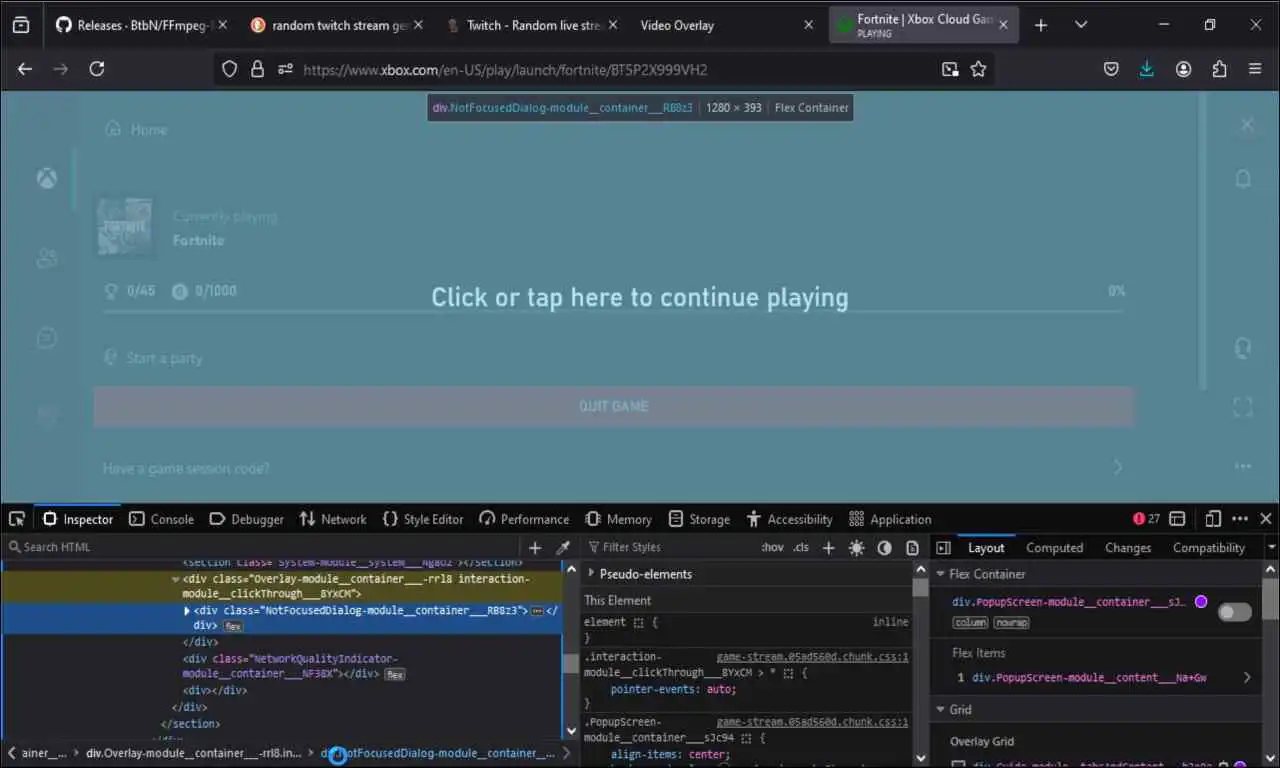Switch to the Debugger panel

pyautogui.click(x=247, y=519)
